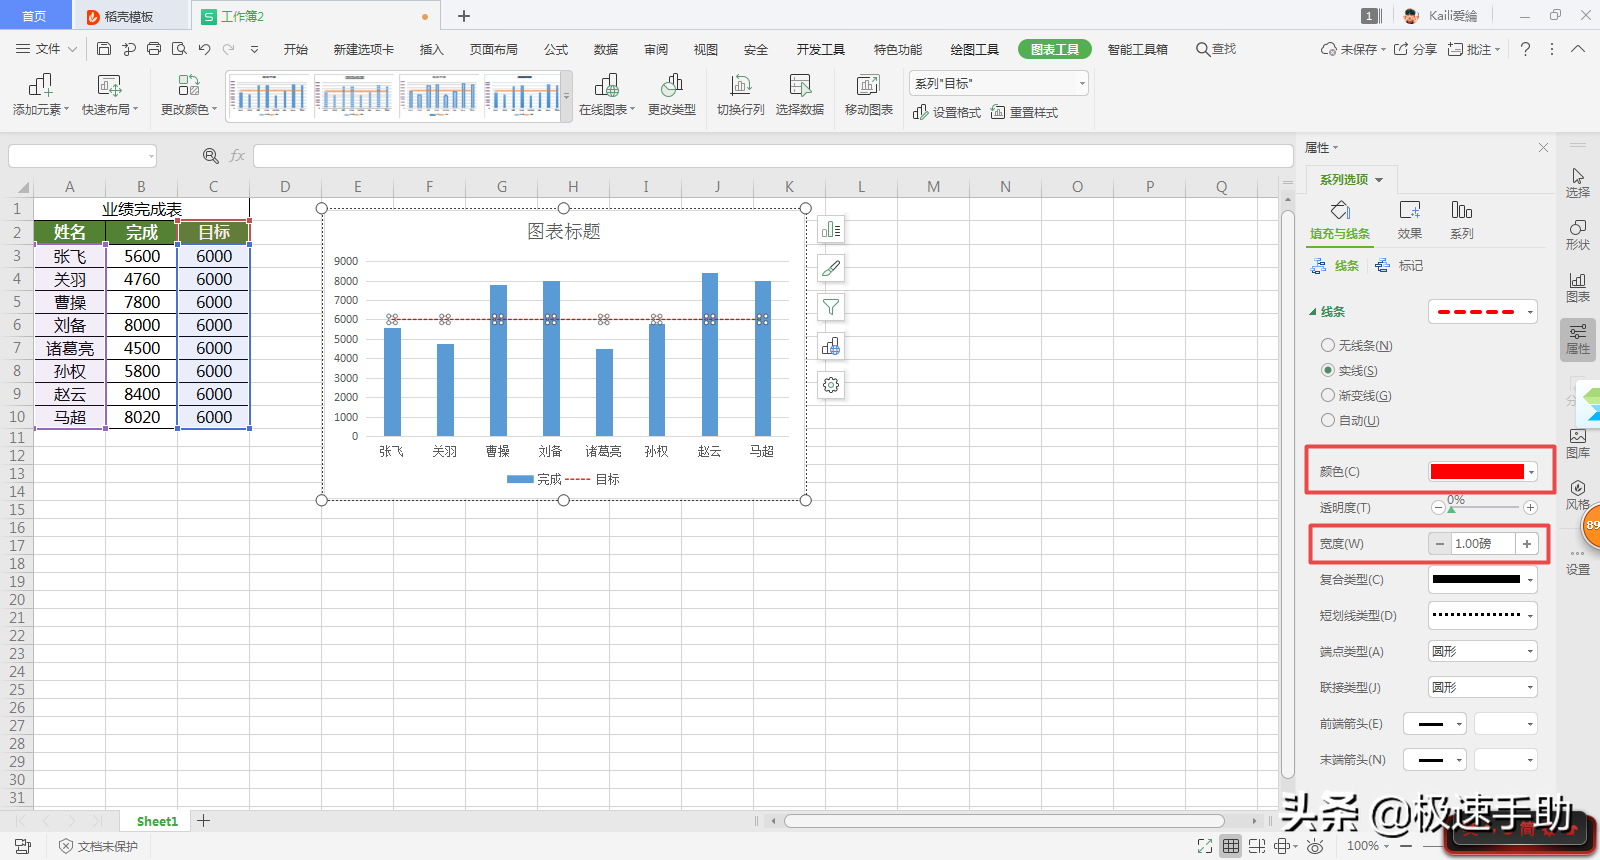The height and width of the screenshot is (860, 1600).
Task: Click the chart elements side button
Action: tap(831, 230)
